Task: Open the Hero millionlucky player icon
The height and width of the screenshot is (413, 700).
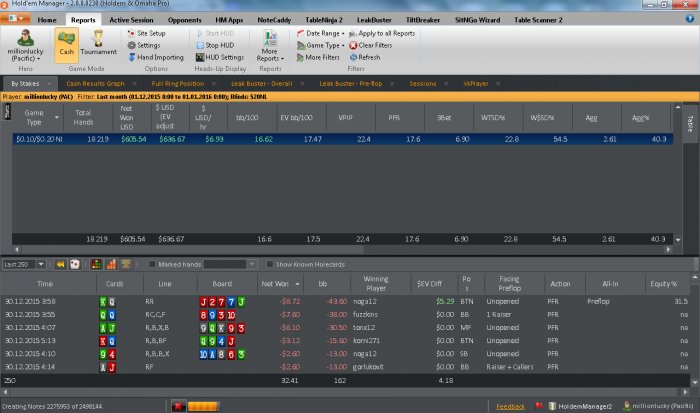Action: point(25,38)
